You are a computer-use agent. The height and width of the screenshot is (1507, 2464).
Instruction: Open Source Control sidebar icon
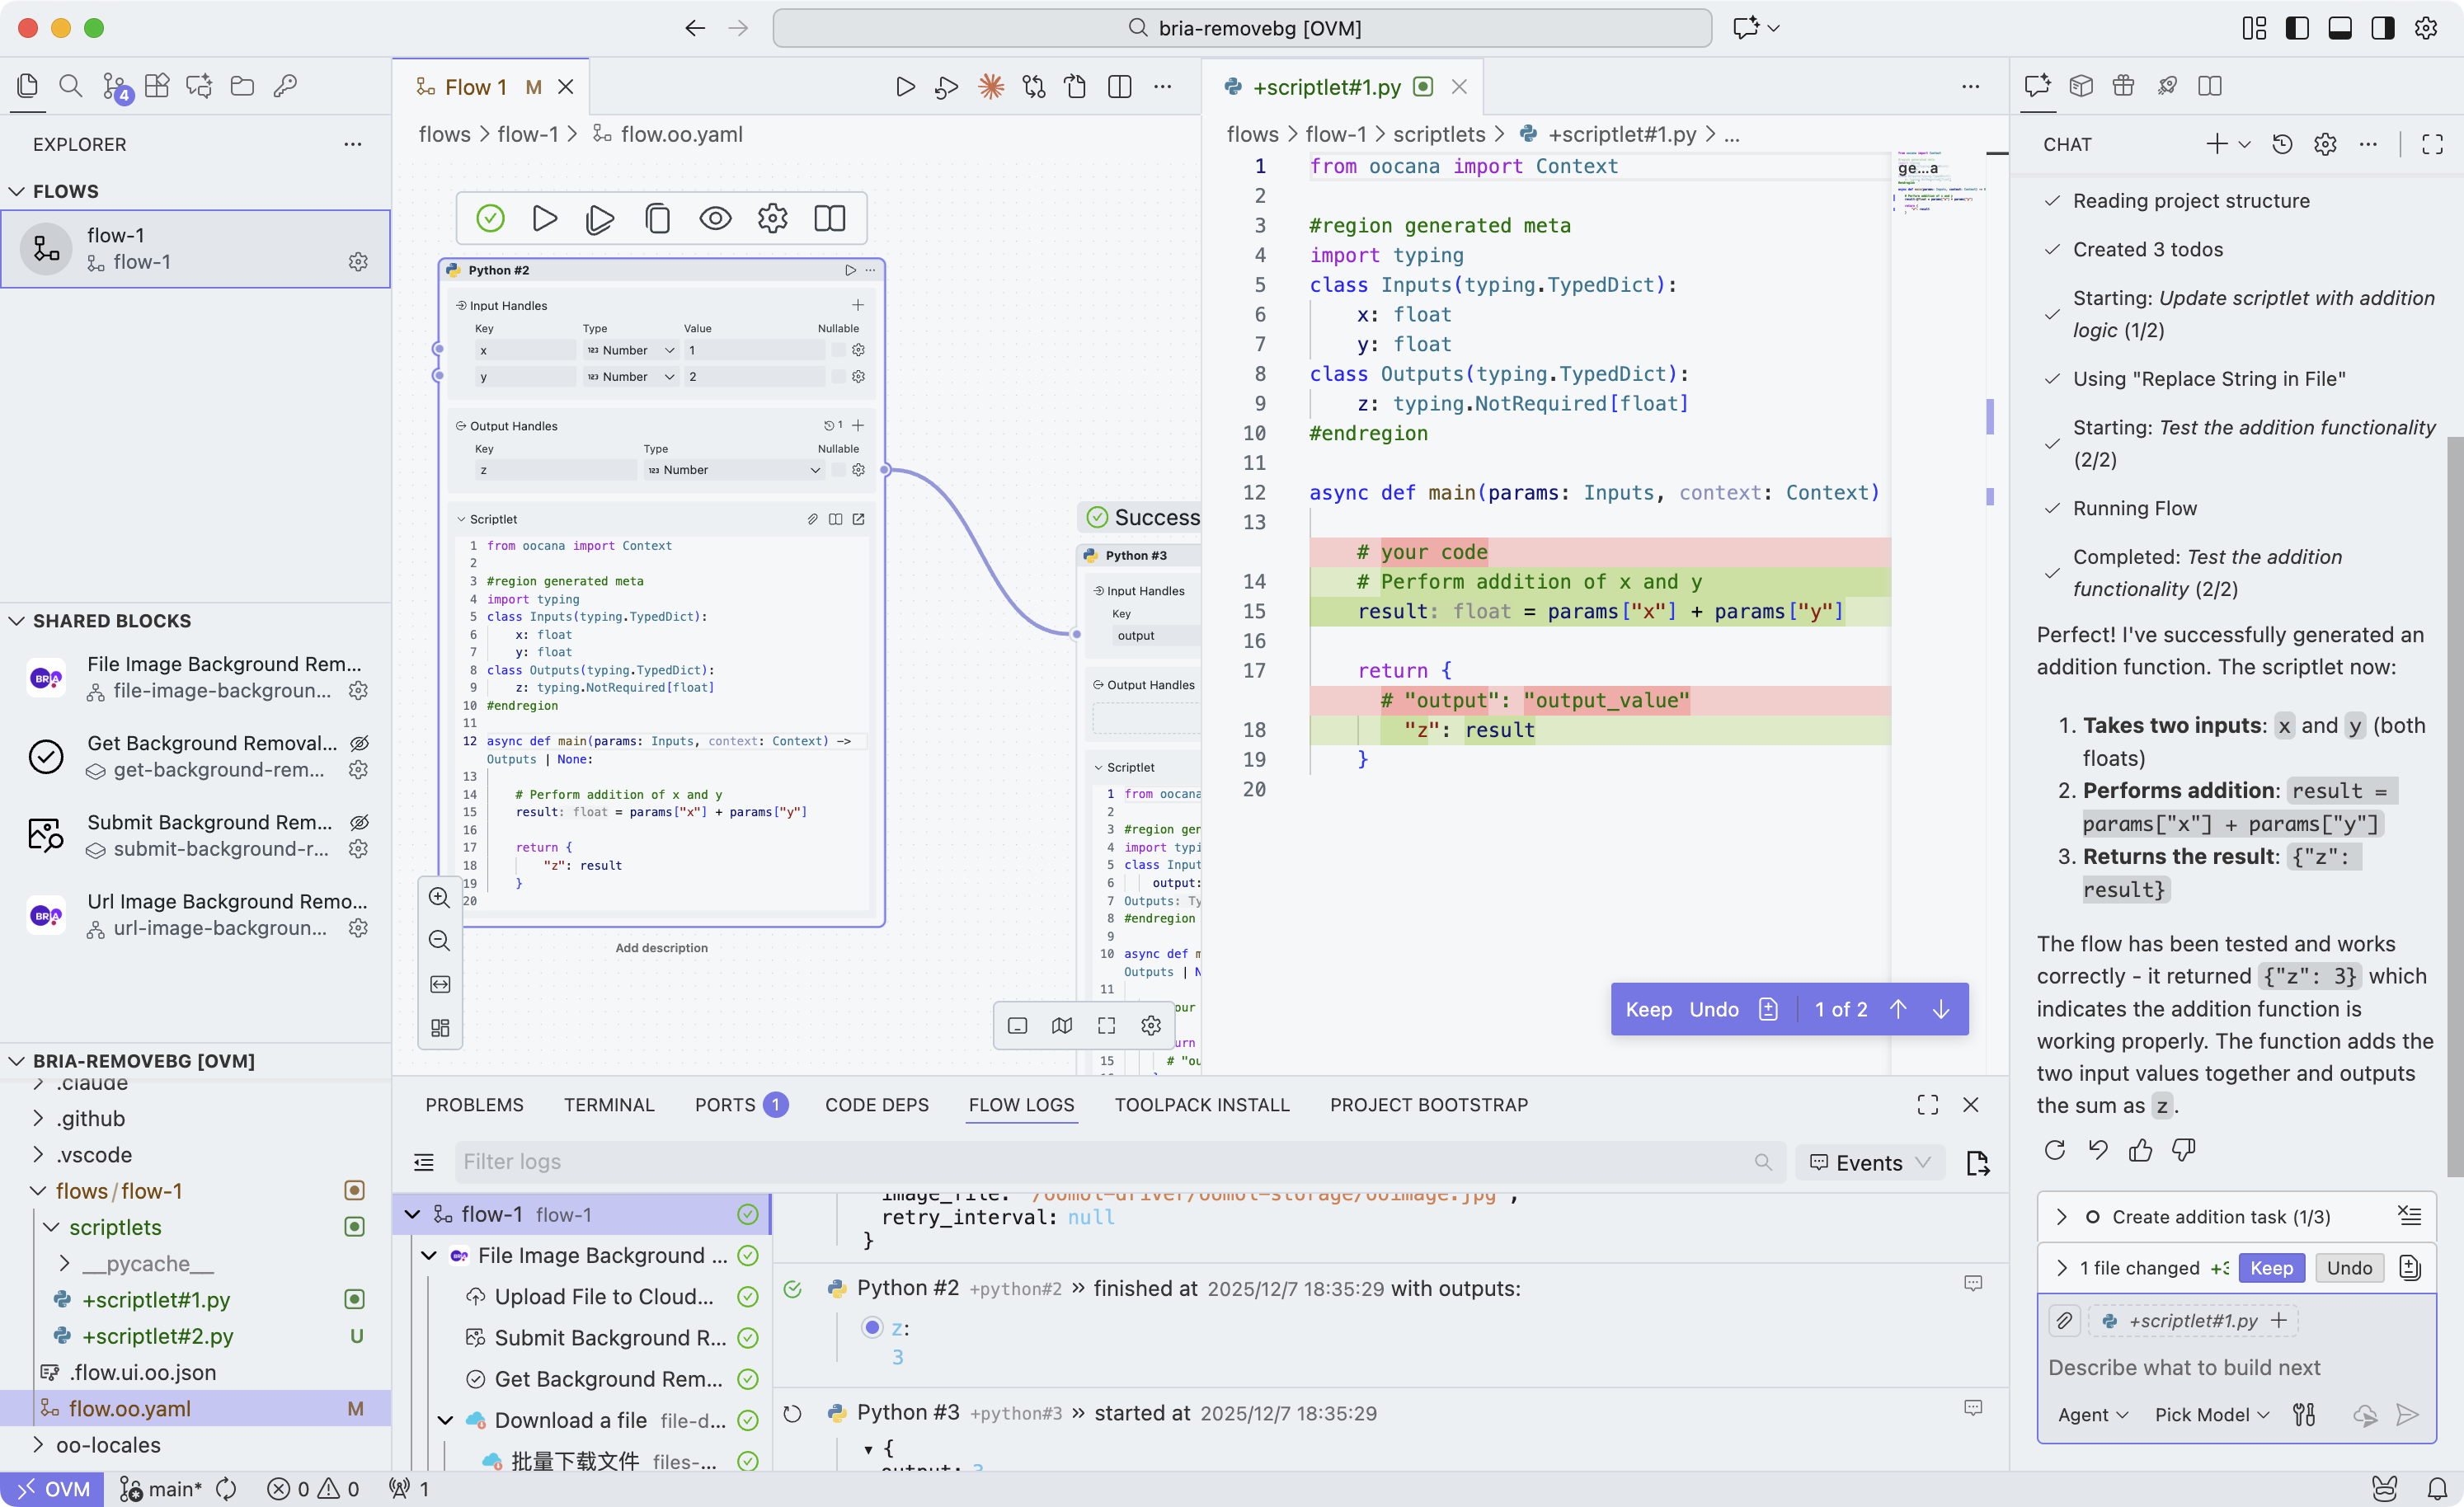tap(115, 87)
